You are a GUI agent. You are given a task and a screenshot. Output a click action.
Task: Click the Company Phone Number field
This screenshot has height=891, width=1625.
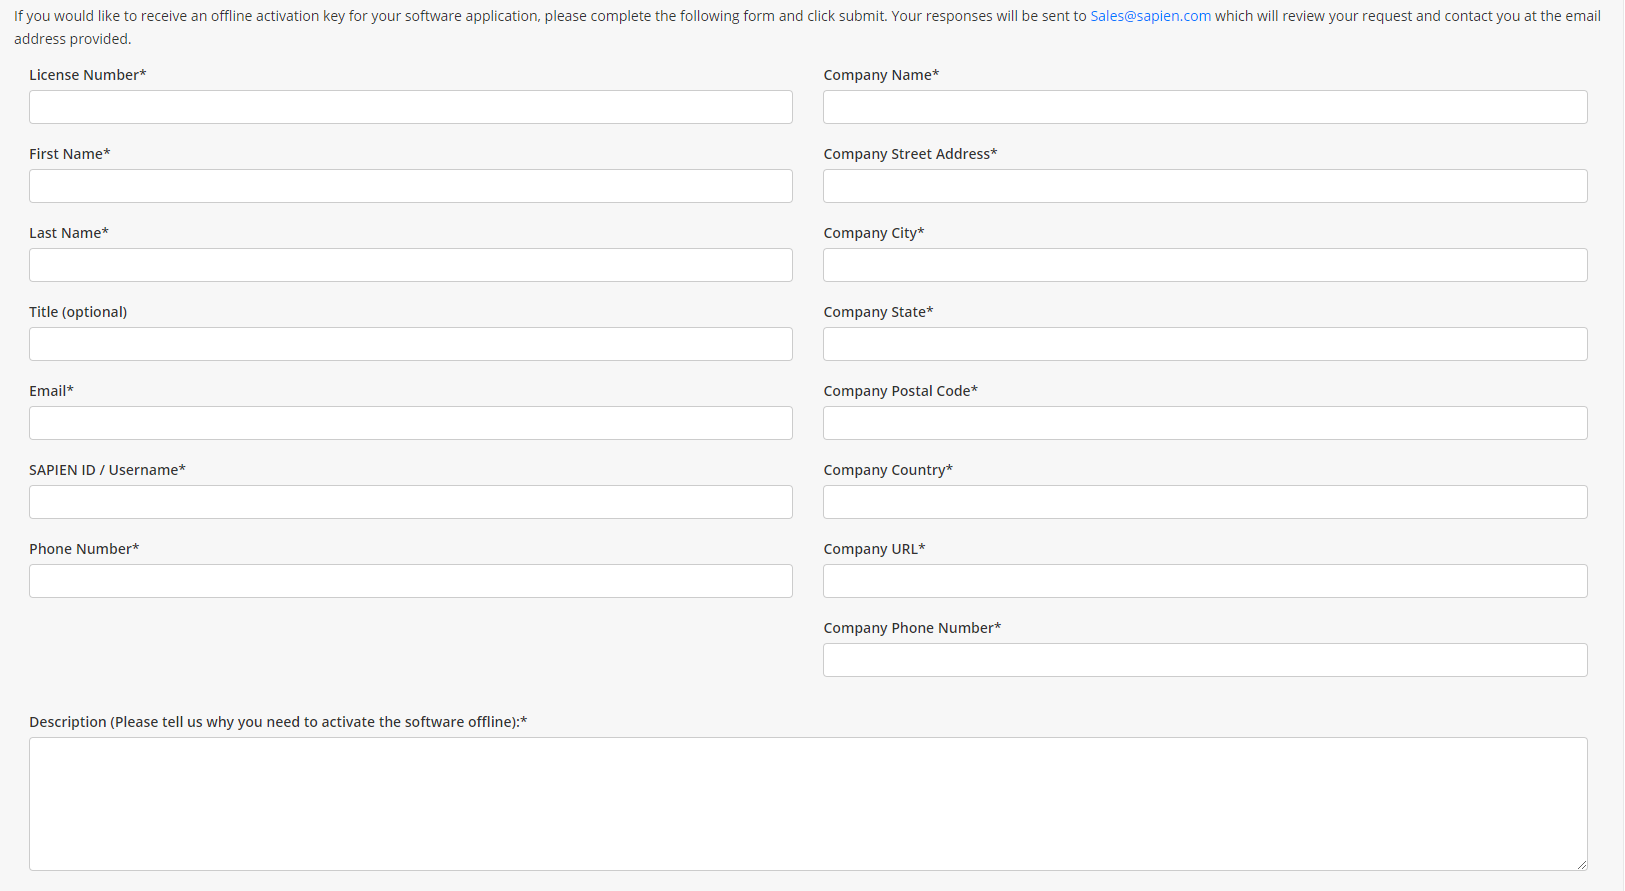point(1205,660)
